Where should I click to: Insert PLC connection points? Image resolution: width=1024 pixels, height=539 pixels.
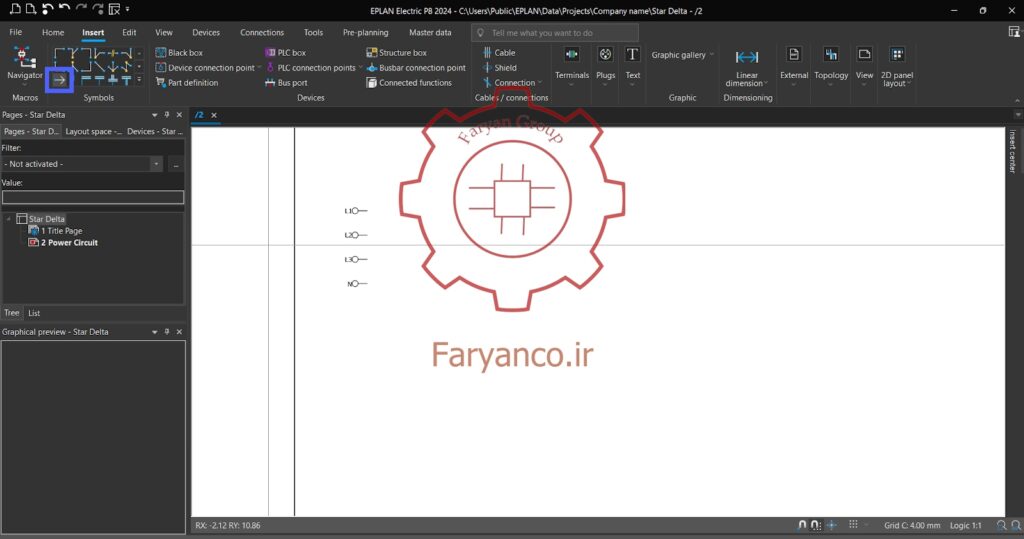pyautogui.click(x=311, y=67)
